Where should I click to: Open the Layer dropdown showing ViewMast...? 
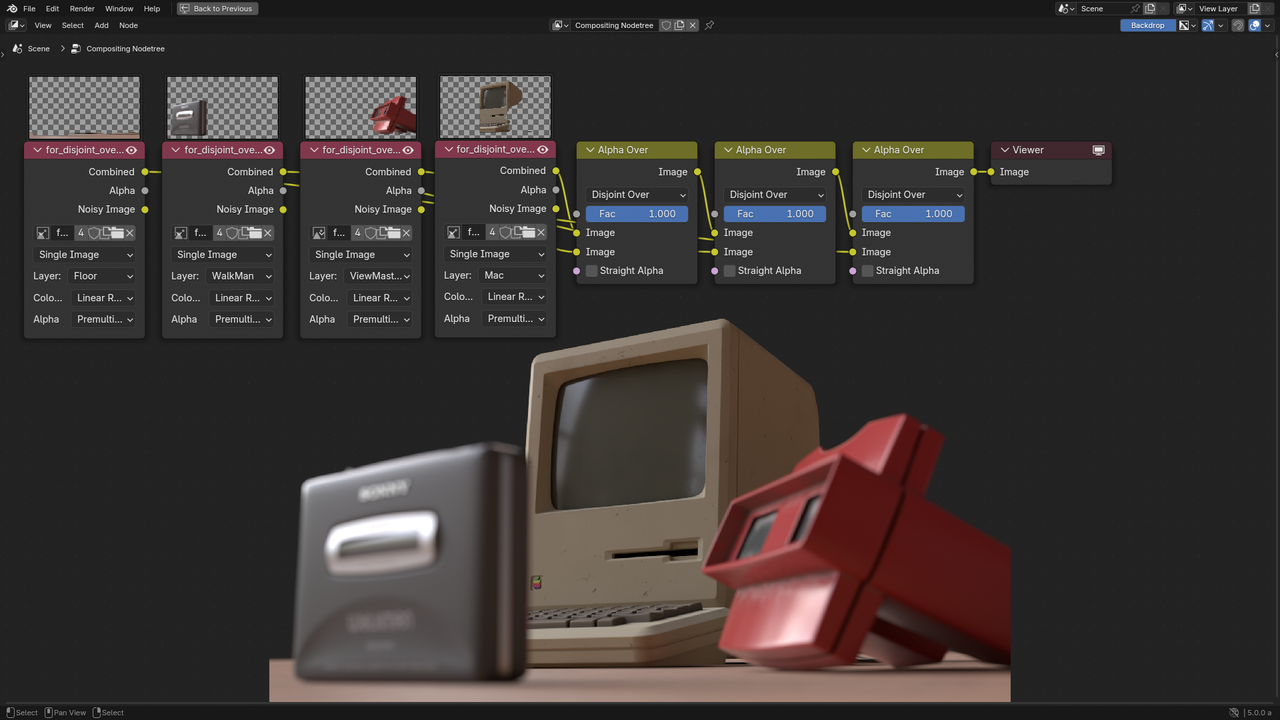[379, 276]
